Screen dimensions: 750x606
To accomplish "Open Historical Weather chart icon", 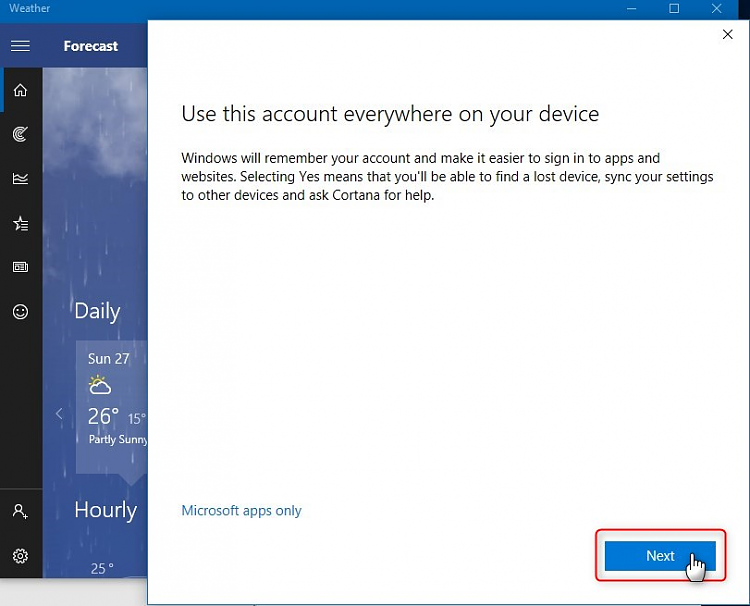I will tap(20, 179).
